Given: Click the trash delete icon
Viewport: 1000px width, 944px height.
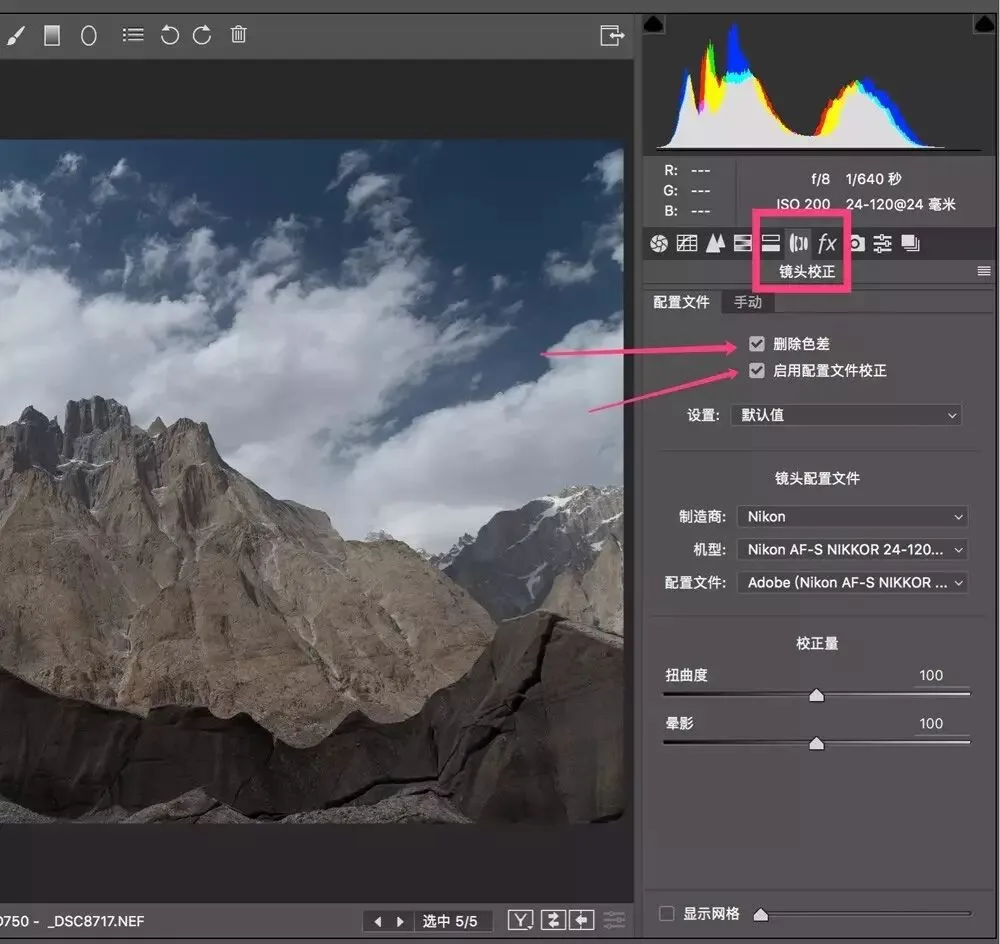Looking at the screenshot, I should (x=239, y=34).
